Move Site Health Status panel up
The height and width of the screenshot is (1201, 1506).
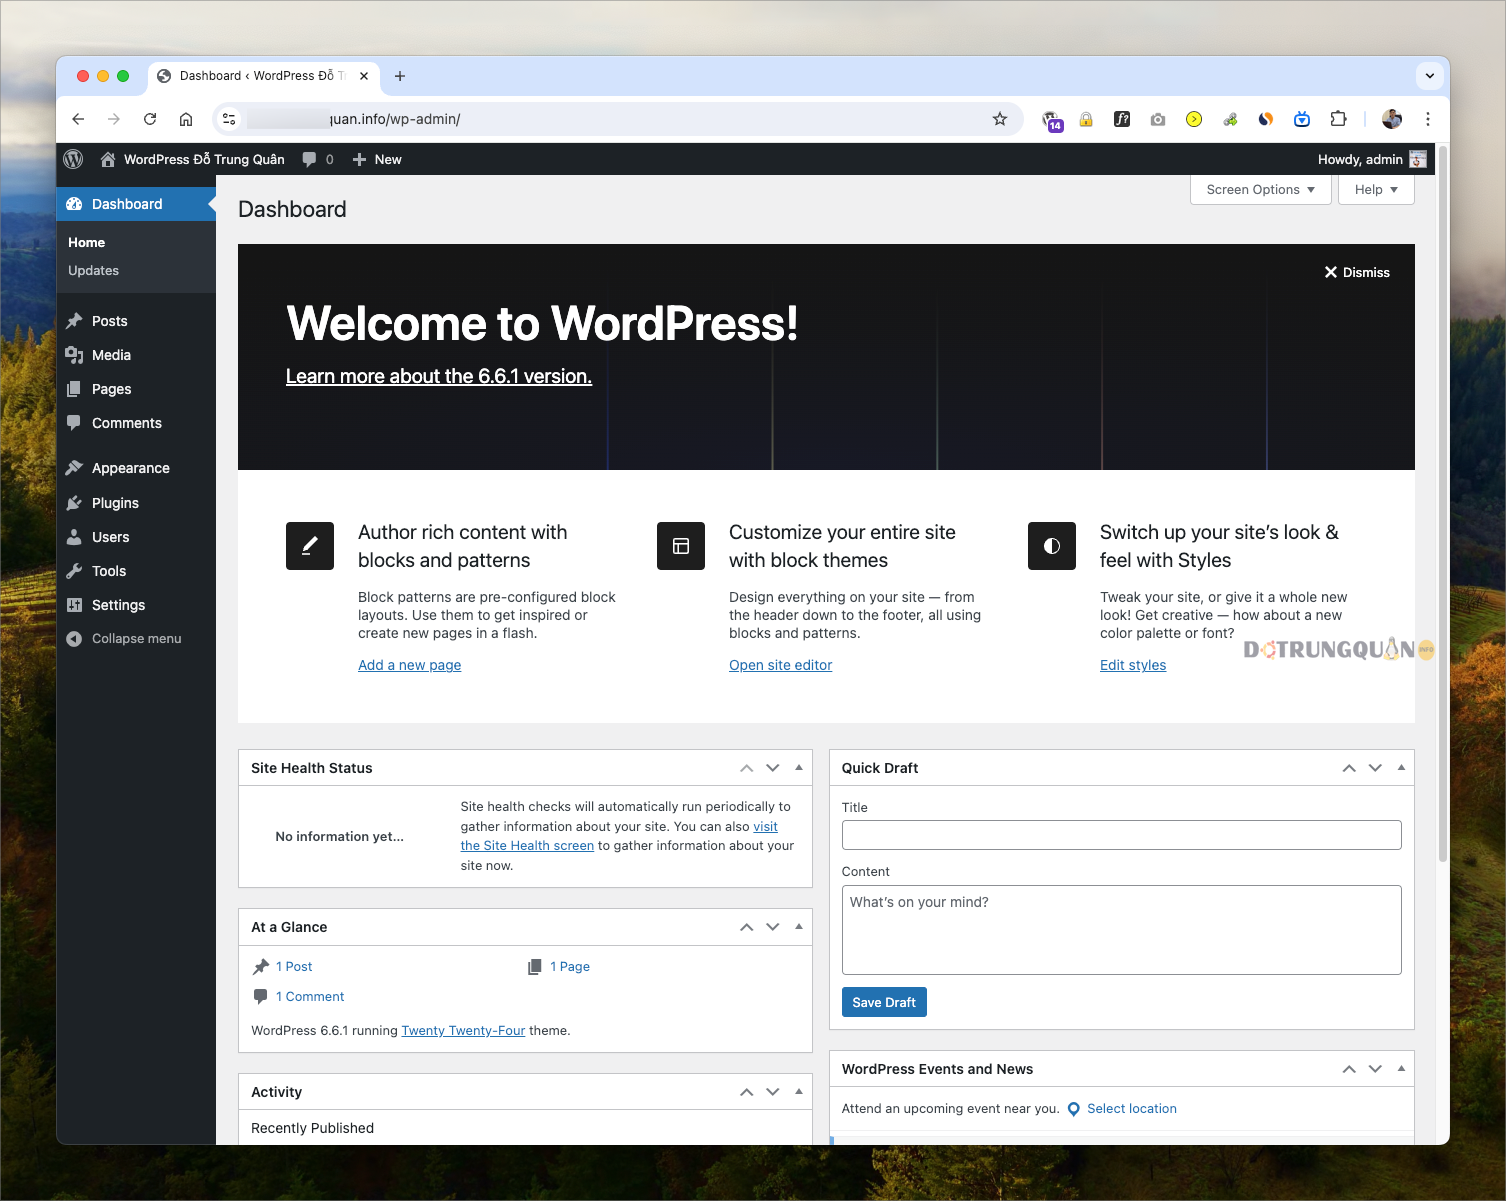(746, 768)
